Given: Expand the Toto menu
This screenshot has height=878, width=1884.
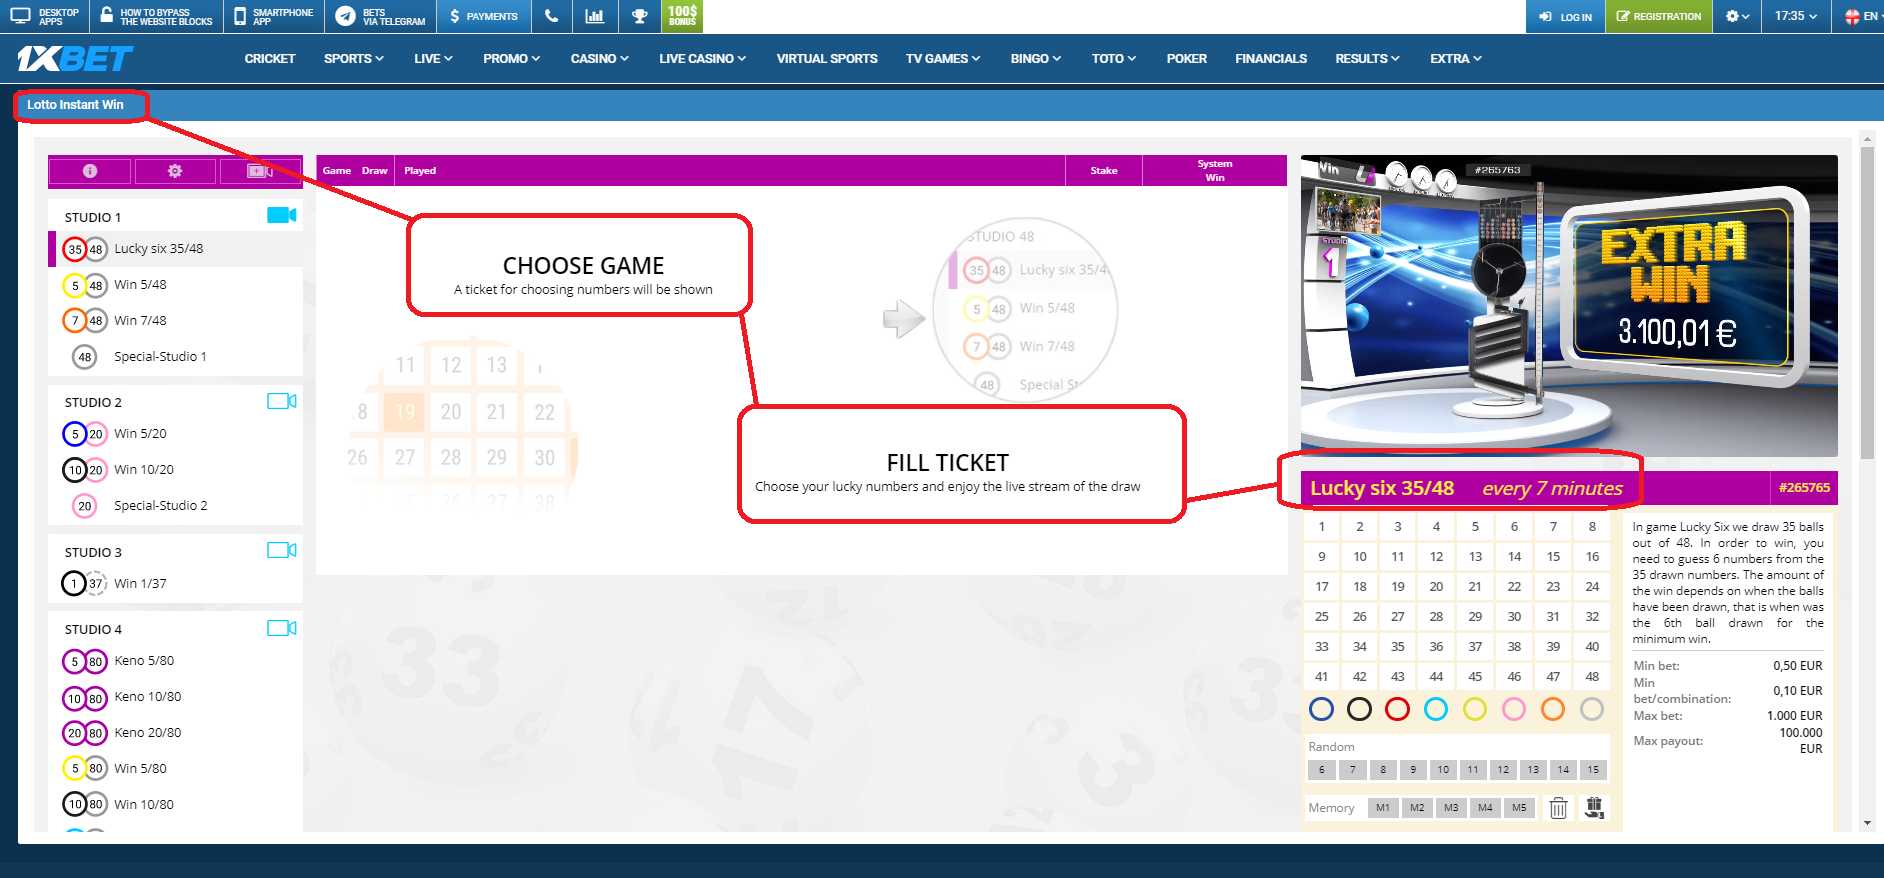Looking at the screenshot, I should [1113, 59].
